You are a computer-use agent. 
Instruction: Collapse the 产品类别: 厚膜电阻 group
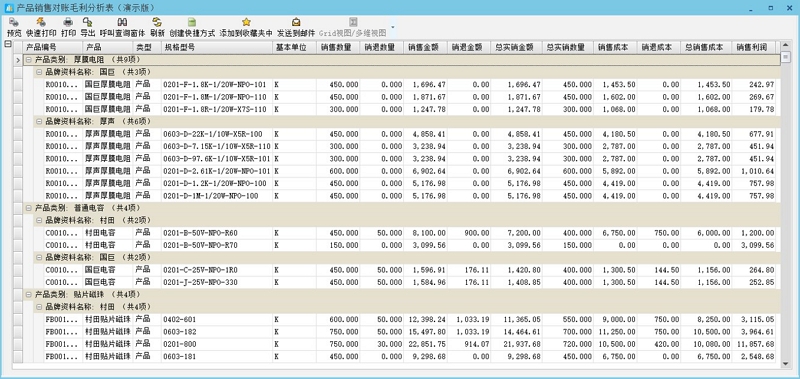29,60
